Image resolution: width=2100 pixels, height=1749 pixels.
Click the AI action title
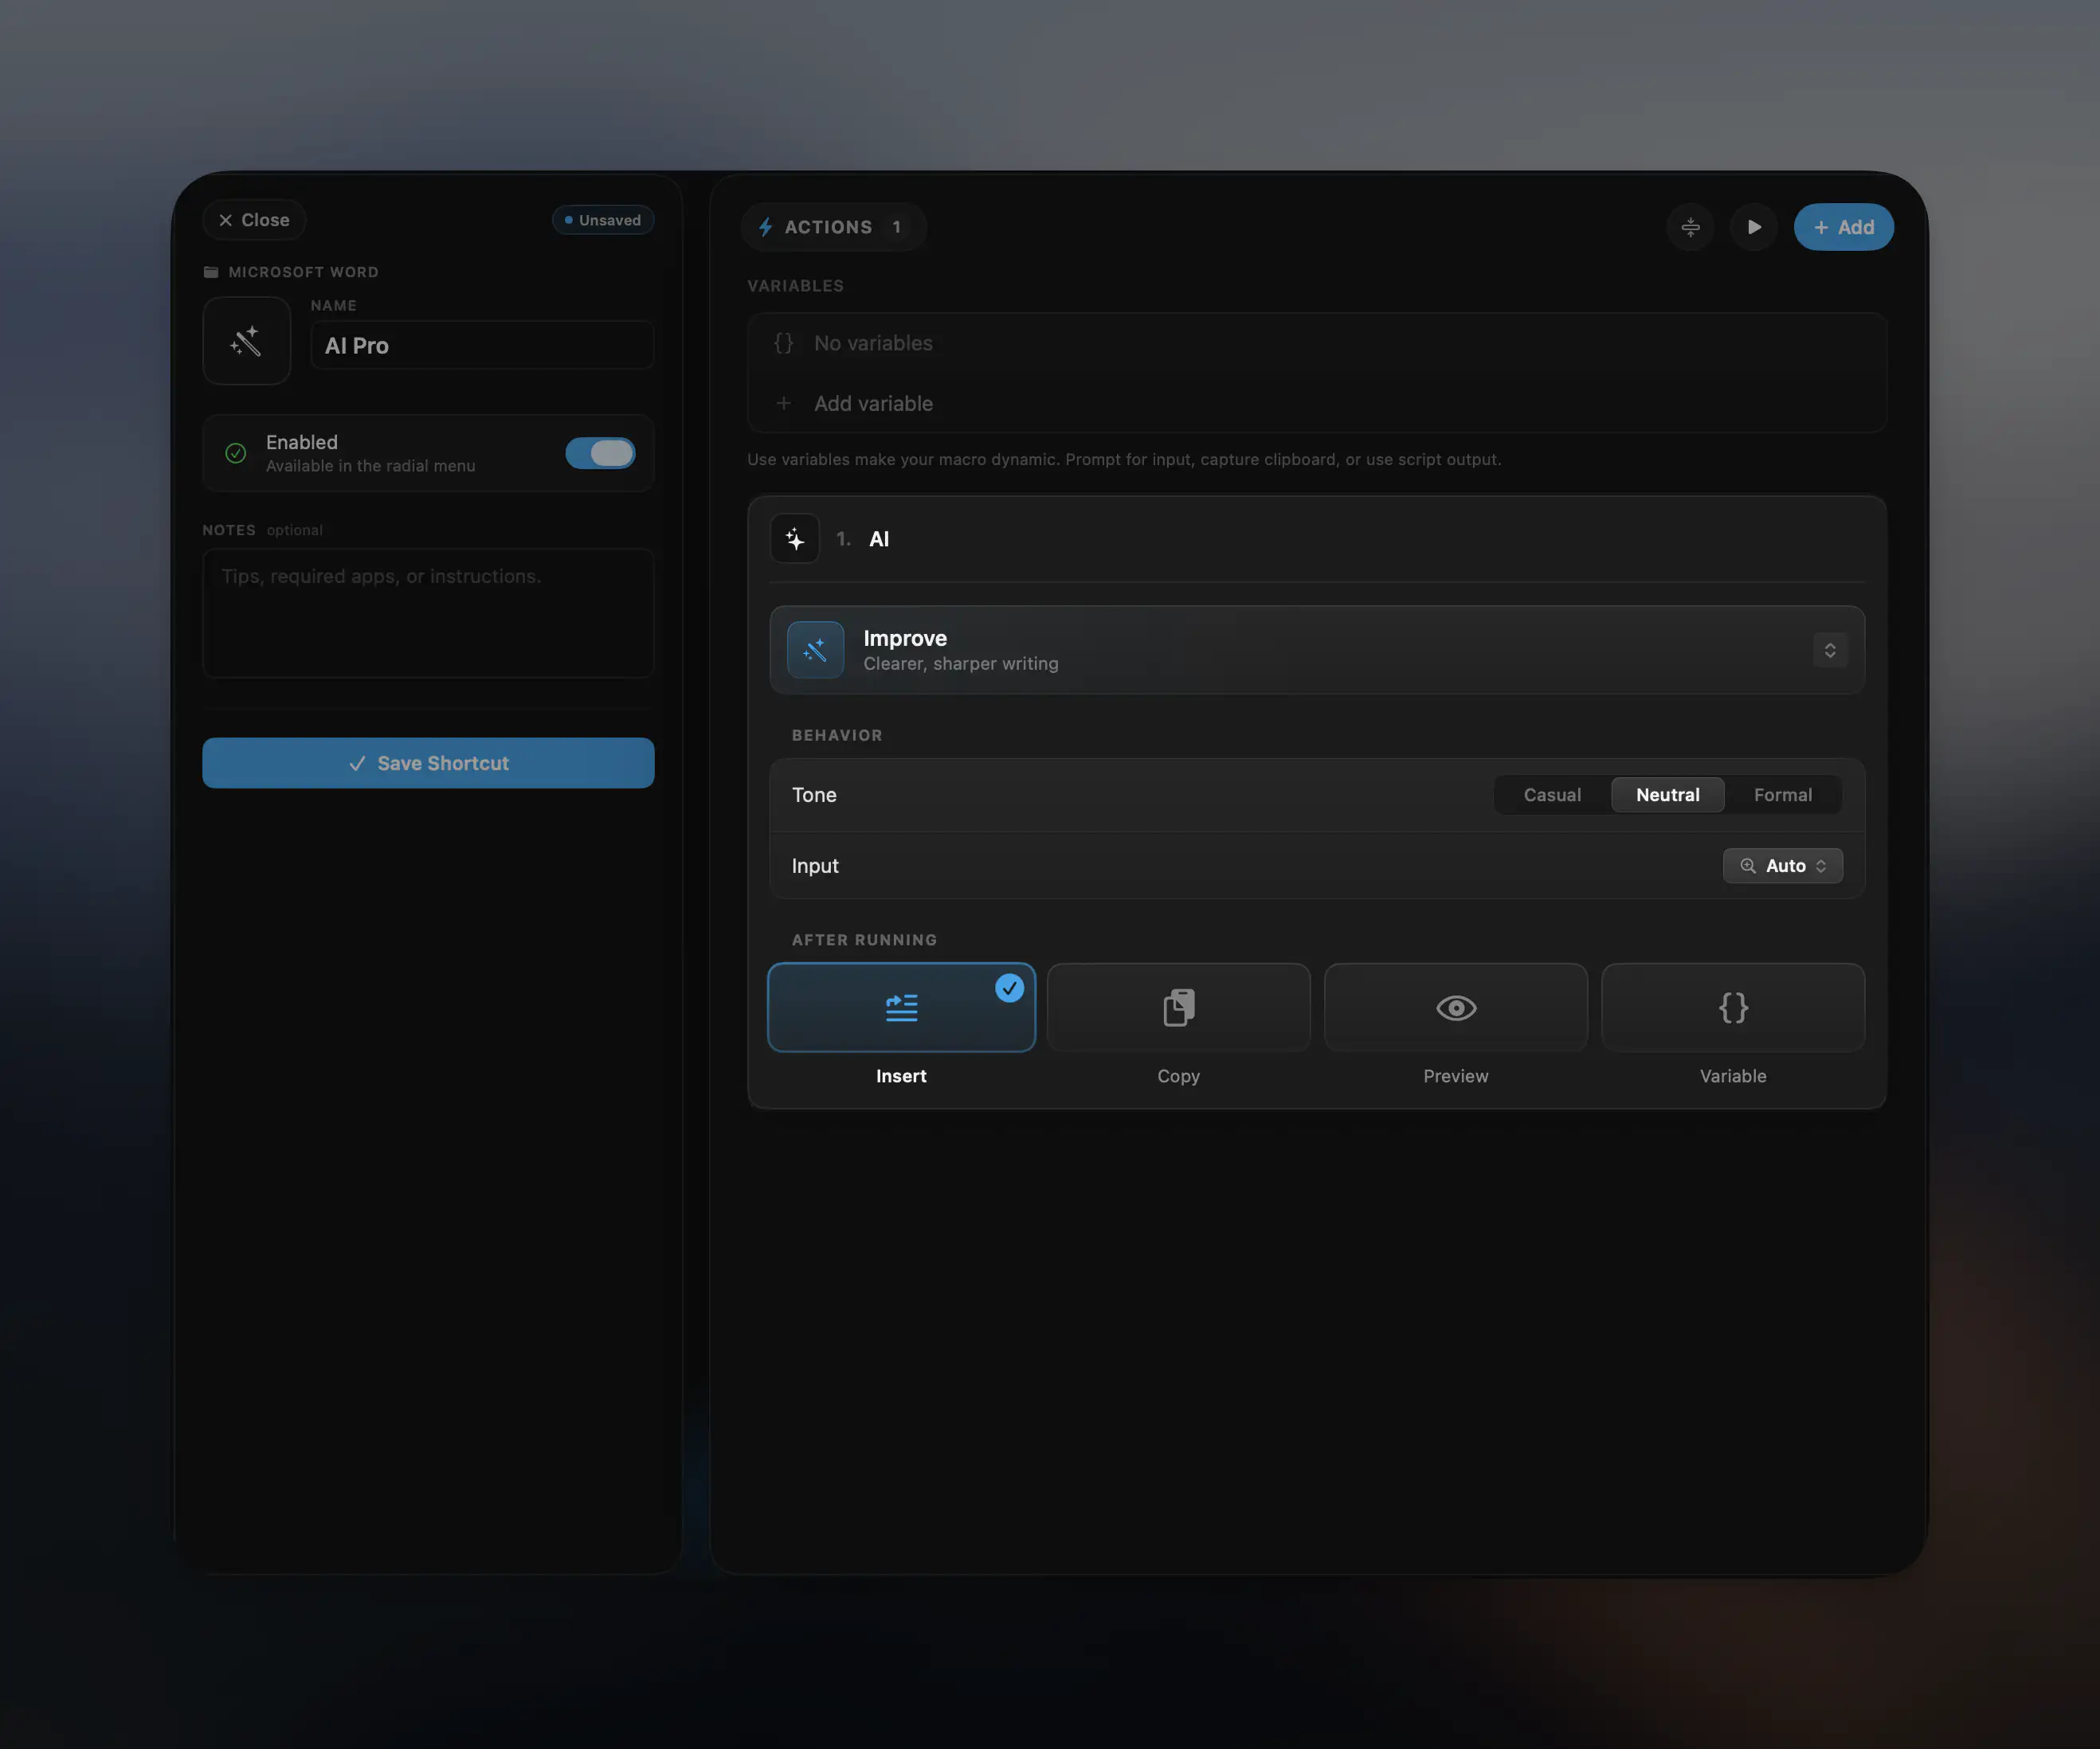(x=879, y=539)
